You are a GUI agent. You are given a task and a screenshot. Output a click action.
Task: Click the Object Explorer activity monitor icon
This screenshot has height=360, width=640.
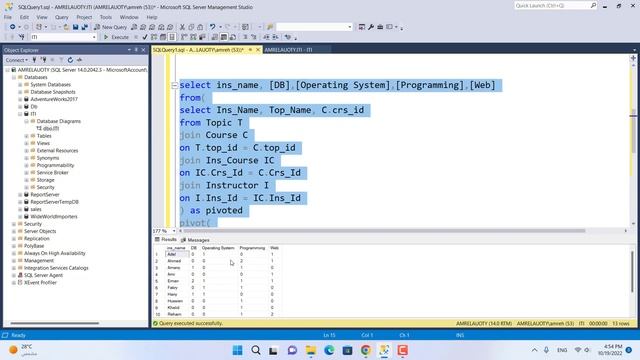click(79, 60)
